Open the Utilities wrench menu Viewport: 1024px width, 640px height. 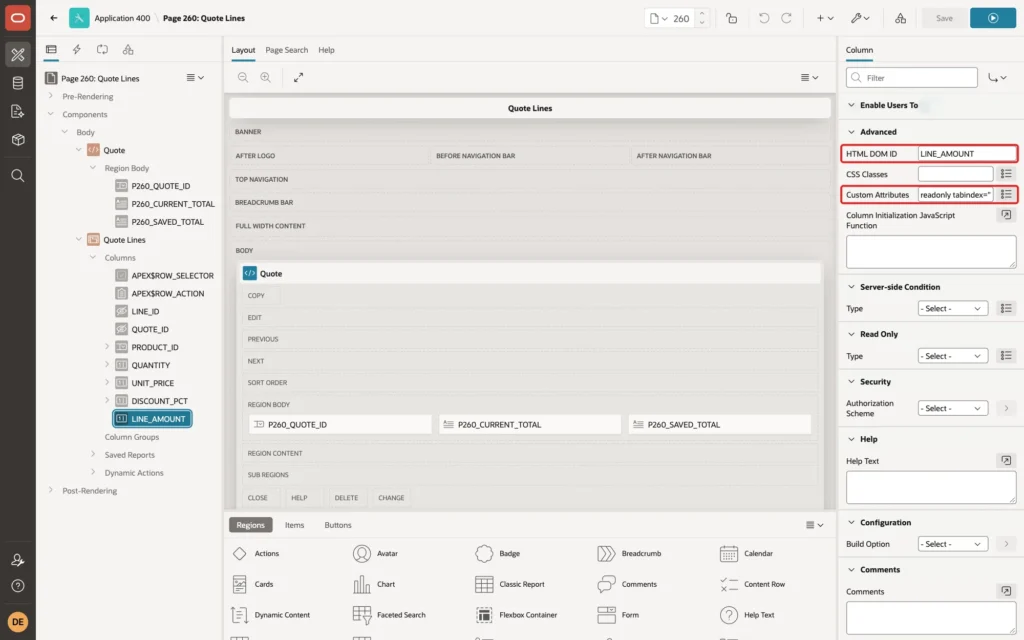coord(860,18)
